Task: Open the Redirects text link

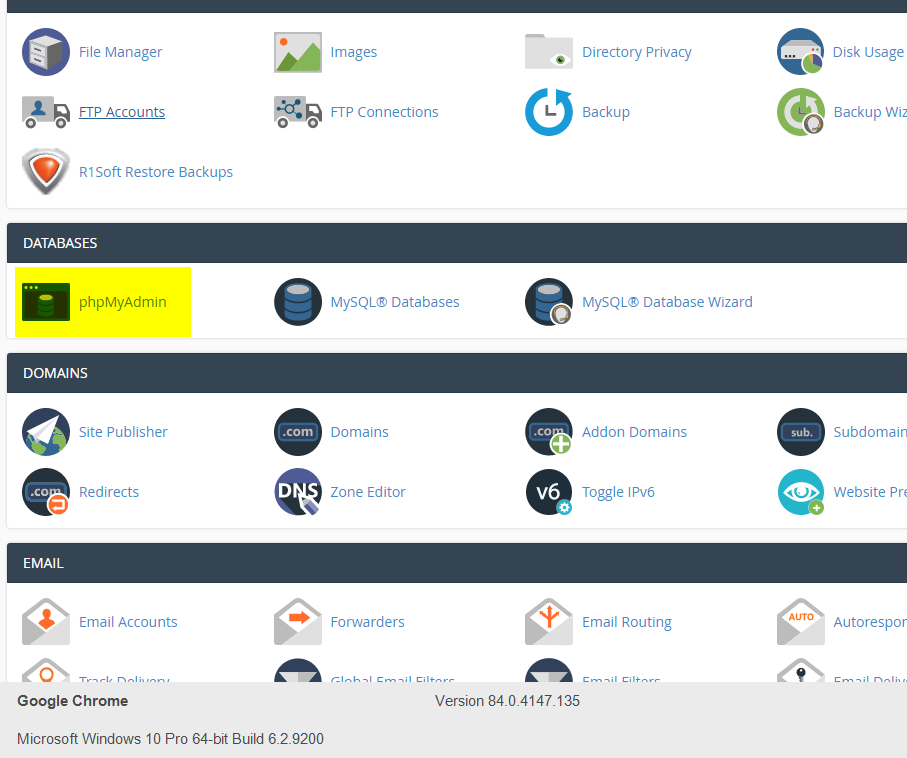Action: pyautogui.click(x=109, y=492)
